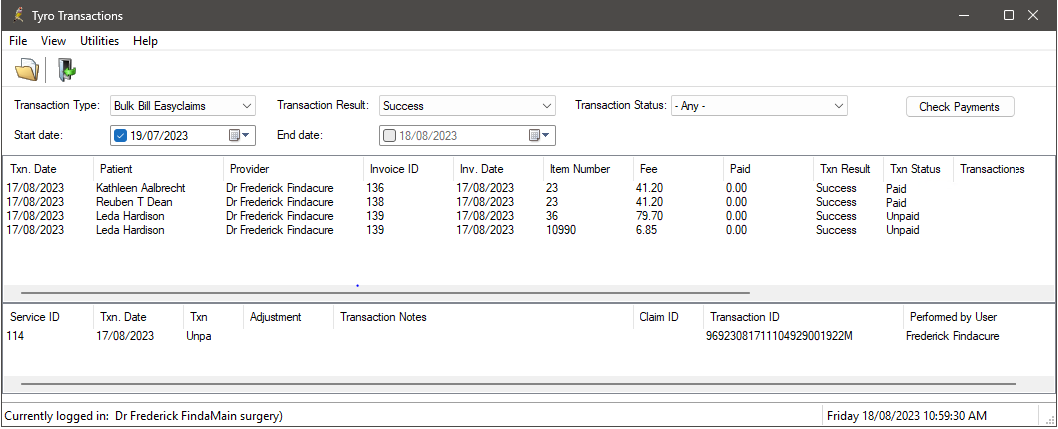This screenshot has width=1058, height=429.
Task: Expand the Transaction Result dropdown
Action: 547,106
